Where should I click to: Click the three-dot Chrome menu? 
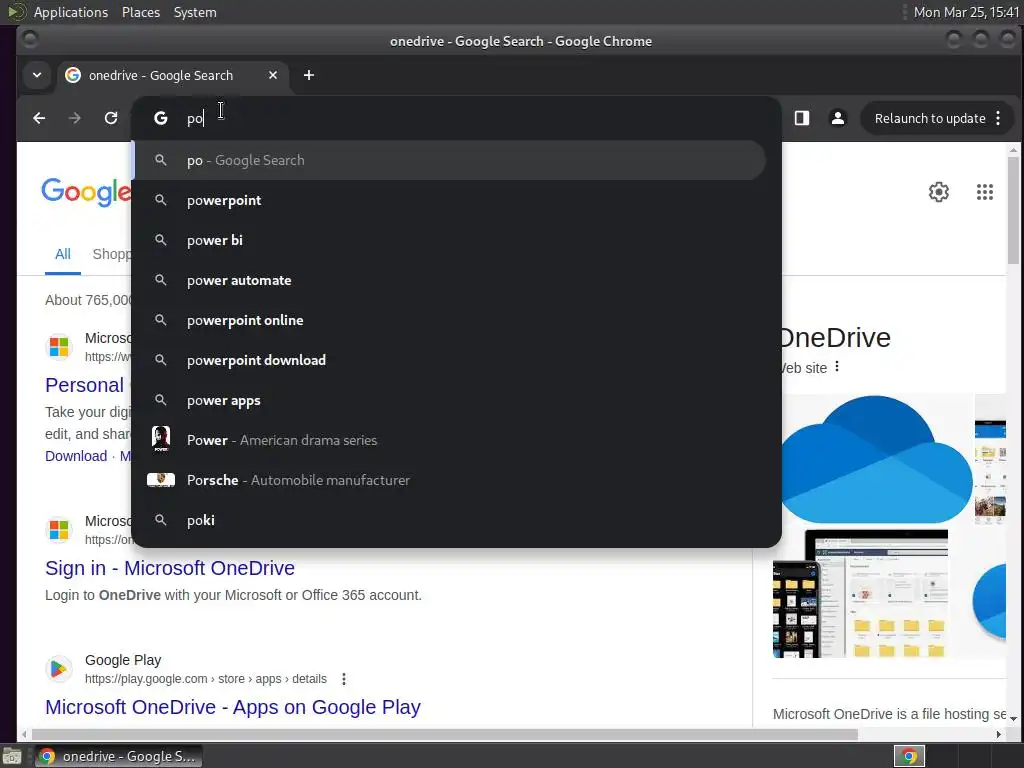[998, 118]
